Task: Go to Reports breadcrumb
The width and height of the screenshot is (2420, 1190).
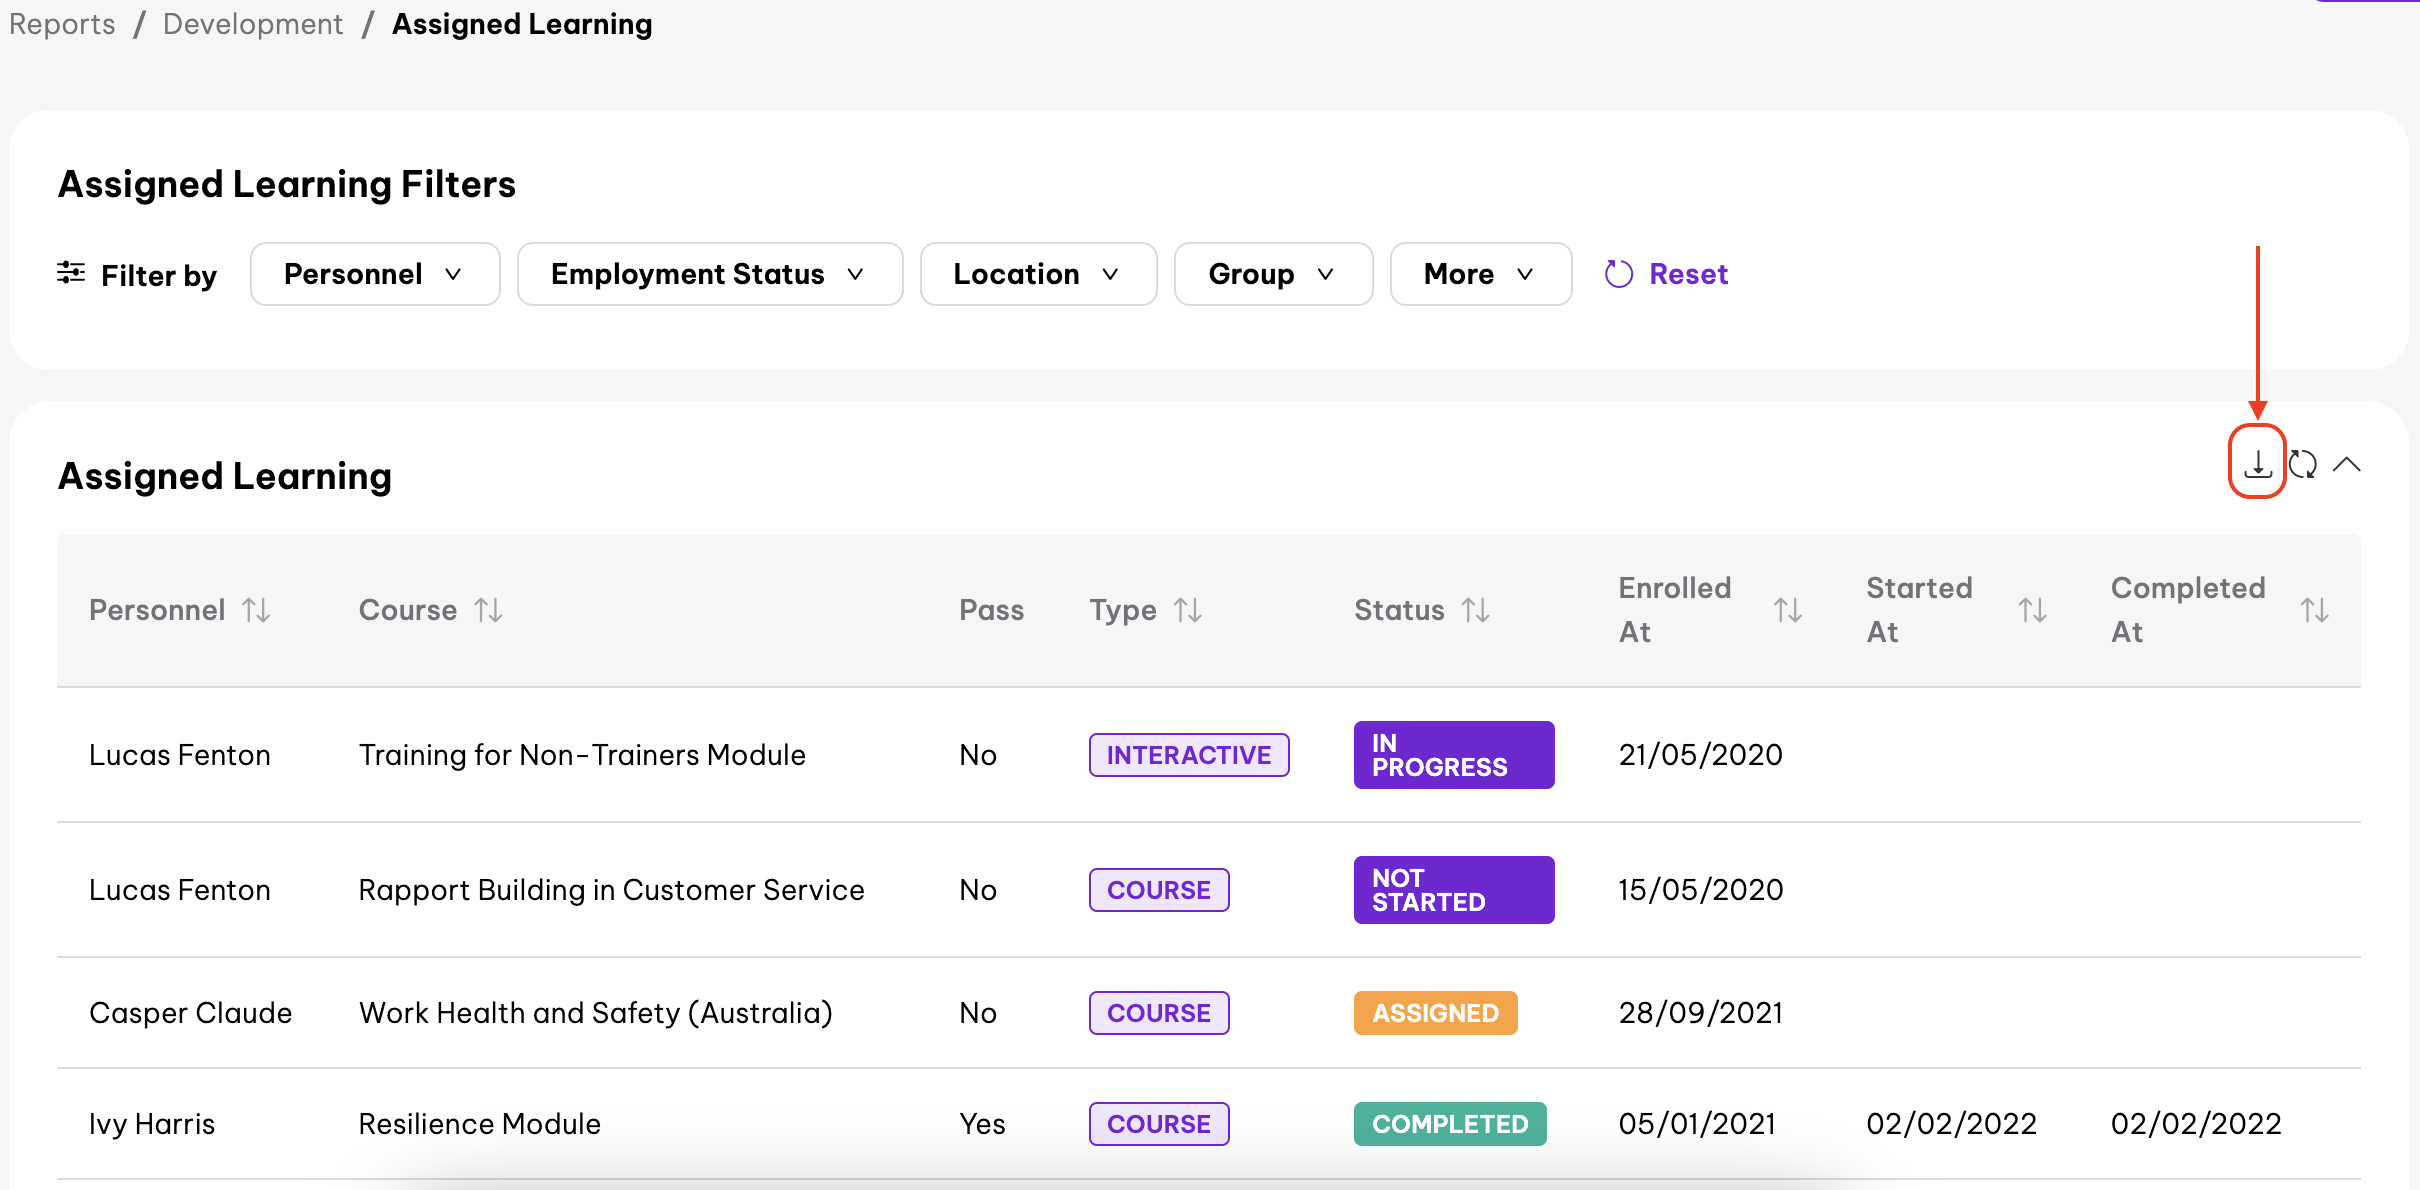Action: 62,24
